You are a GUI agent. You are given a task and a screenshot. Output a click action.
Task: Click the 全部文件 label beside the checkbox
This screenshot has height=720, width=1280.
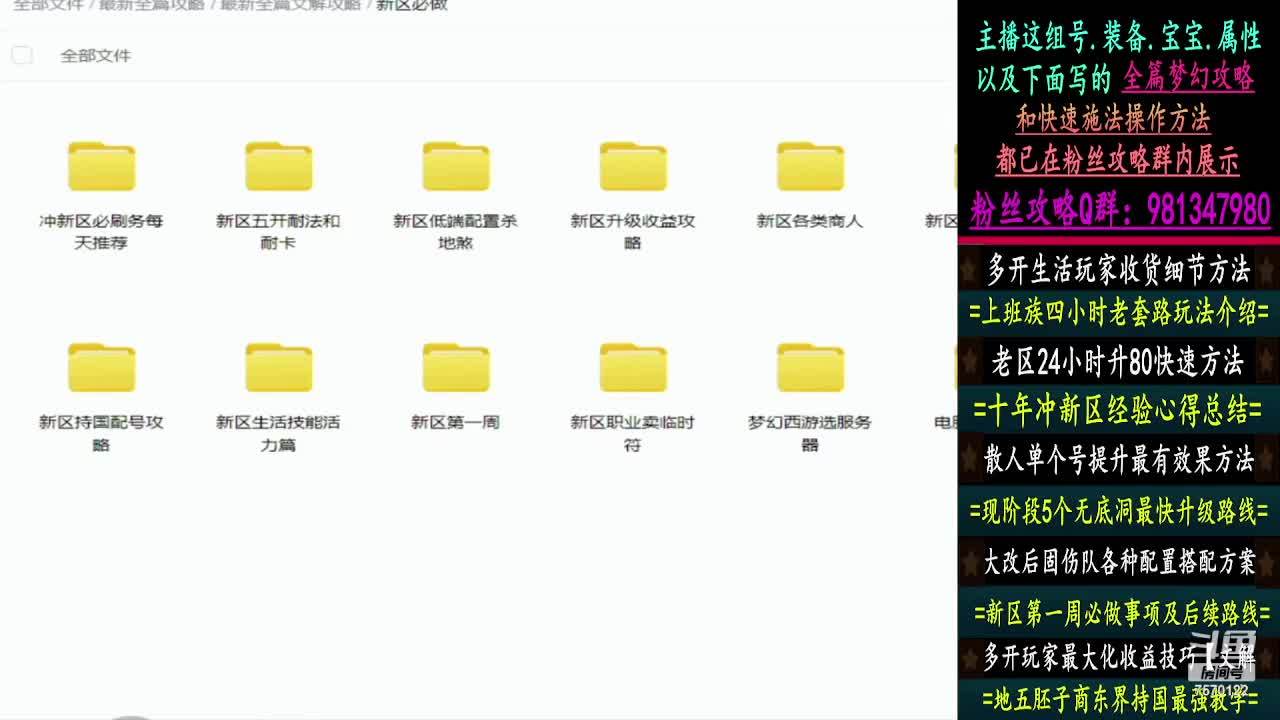tap(95, 56)
